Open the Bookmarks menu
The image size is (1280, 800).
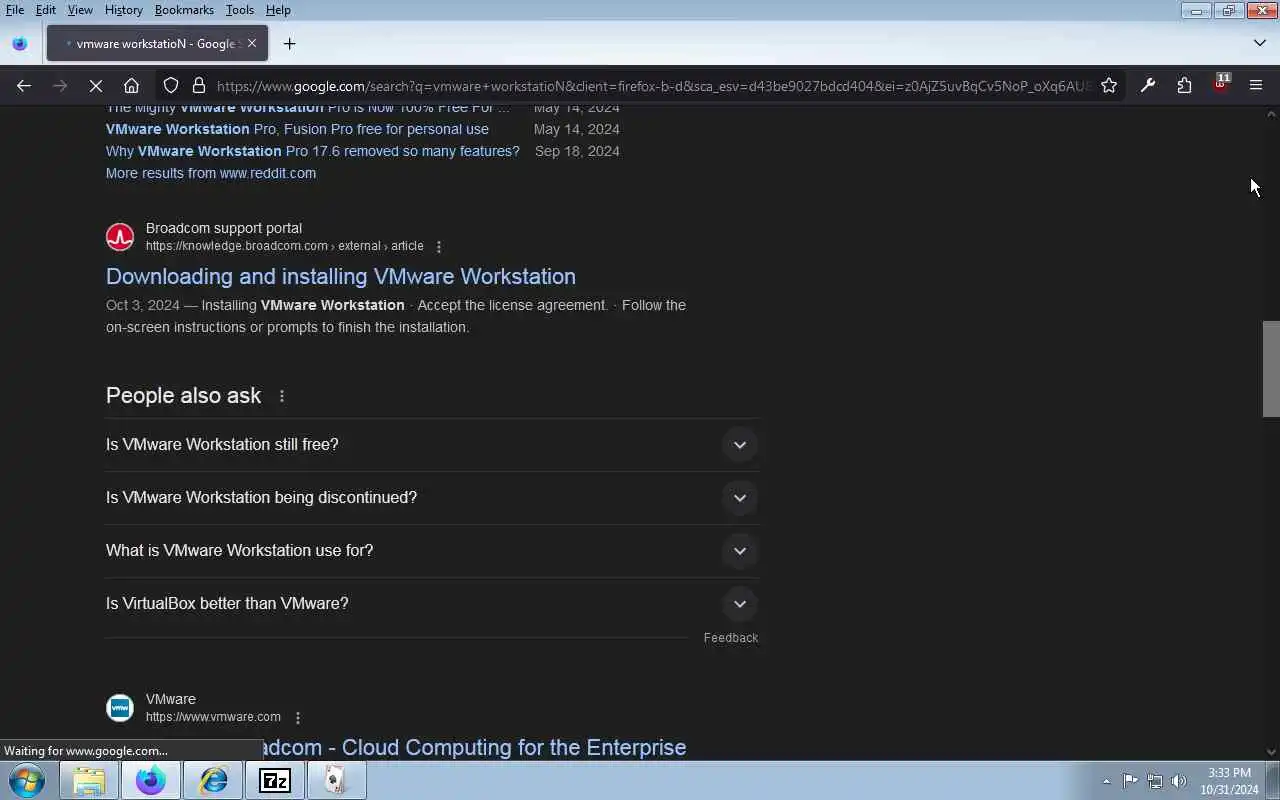[184, 10]
